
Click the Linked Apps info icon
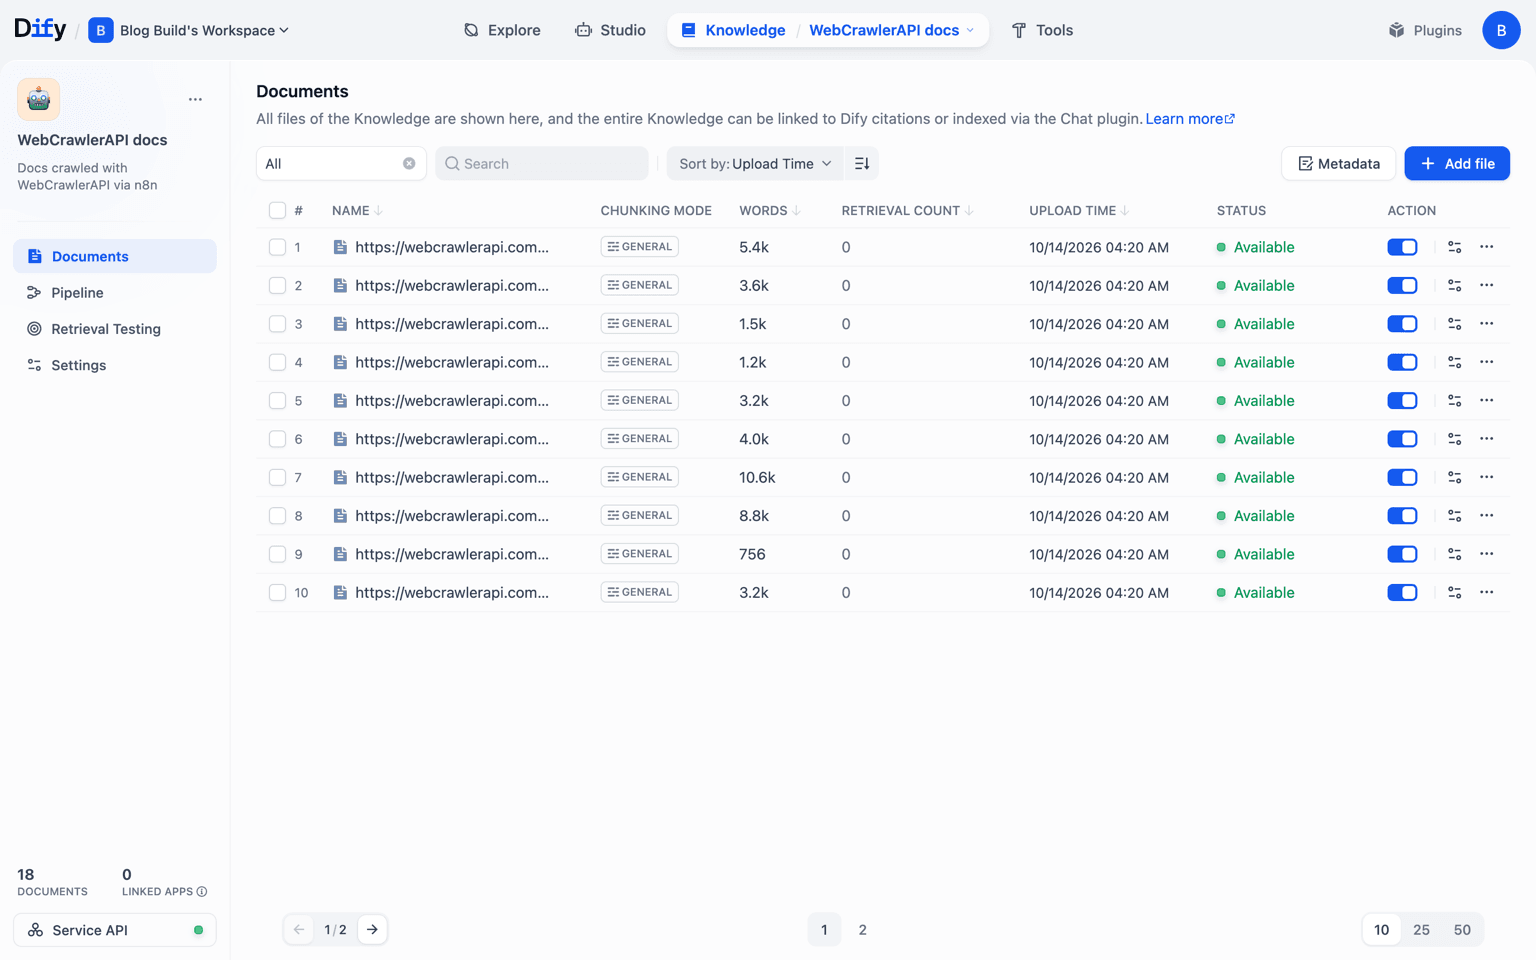coord(202,891)
